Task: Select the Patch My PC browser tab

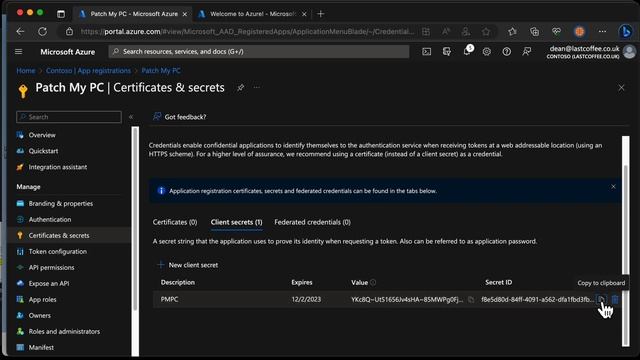Action: tap(133, 14)
